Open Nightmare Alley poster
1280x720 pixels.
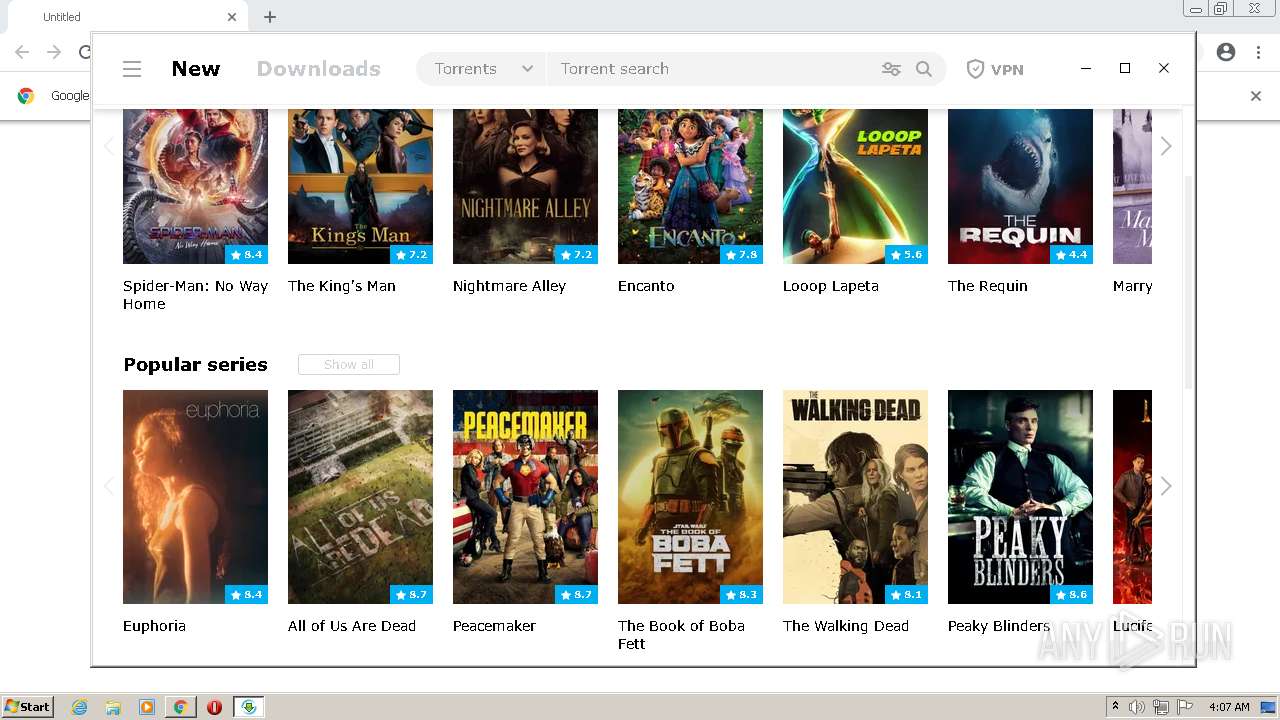pos(525,186)
